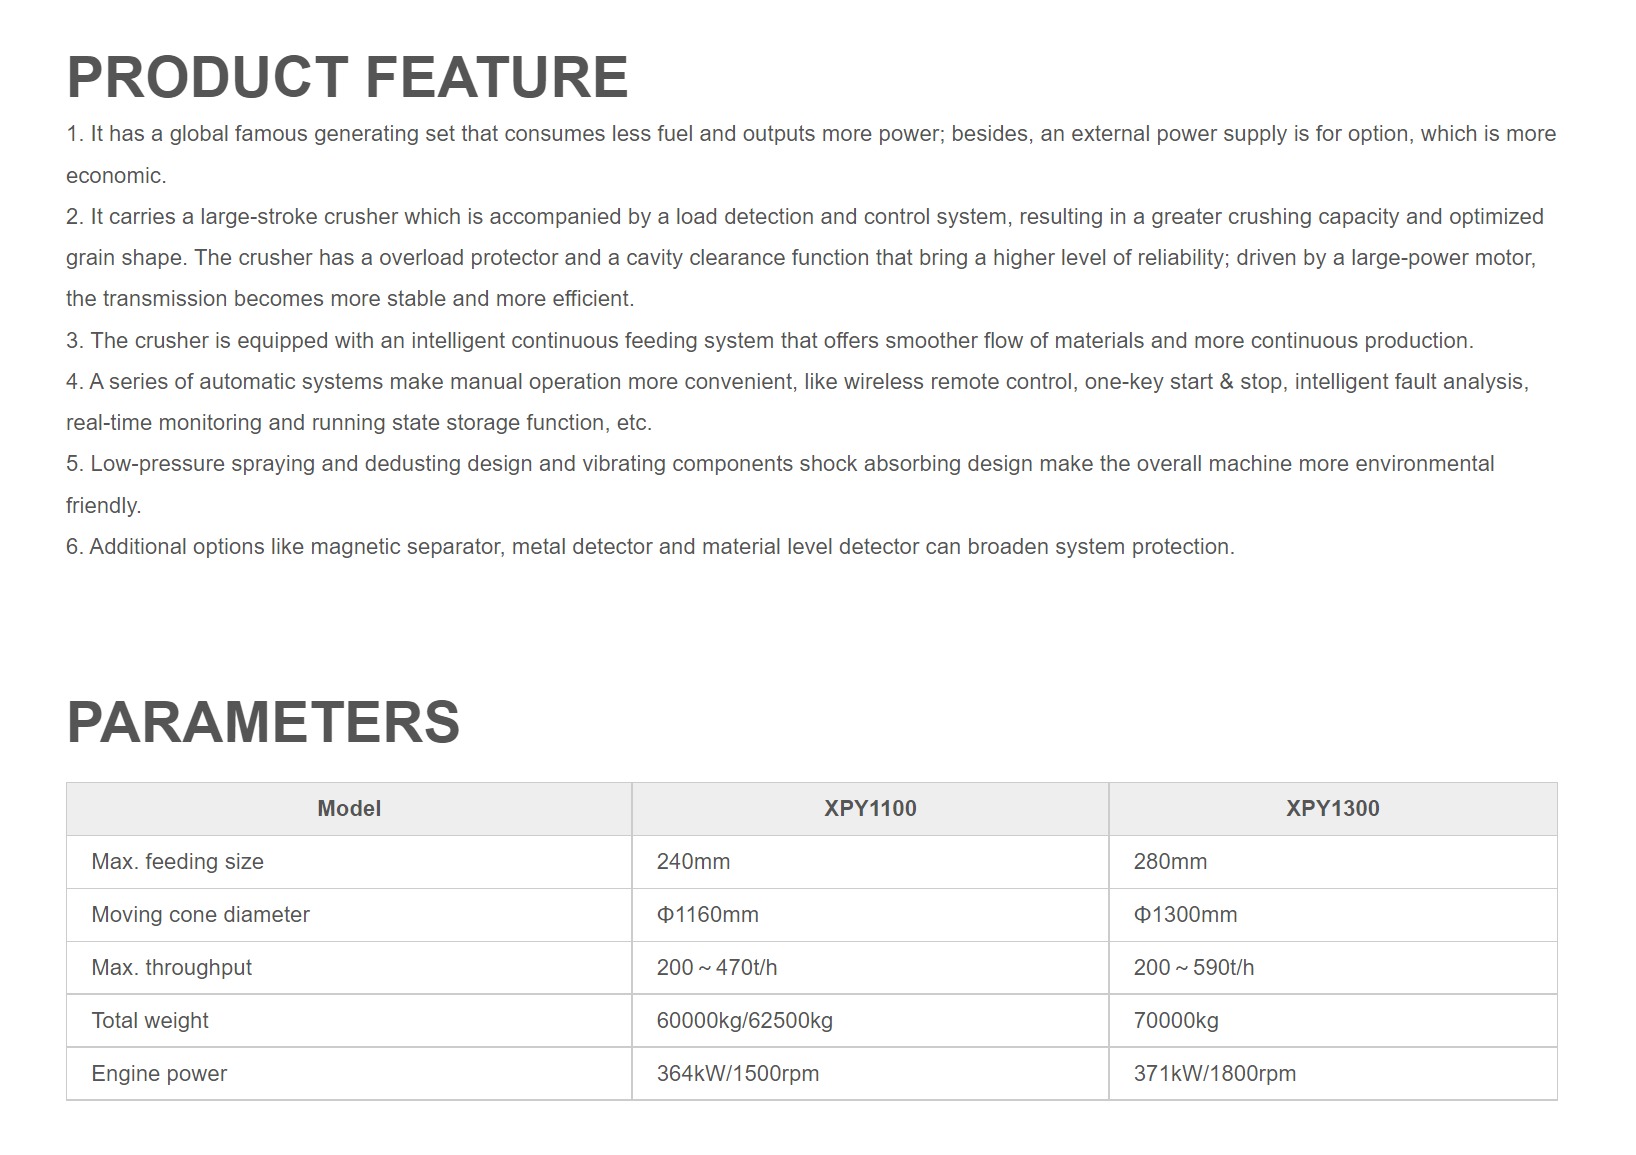1636x1155 pixels.
Task: Click the Moving cone diameter row label
Action: 201,915
